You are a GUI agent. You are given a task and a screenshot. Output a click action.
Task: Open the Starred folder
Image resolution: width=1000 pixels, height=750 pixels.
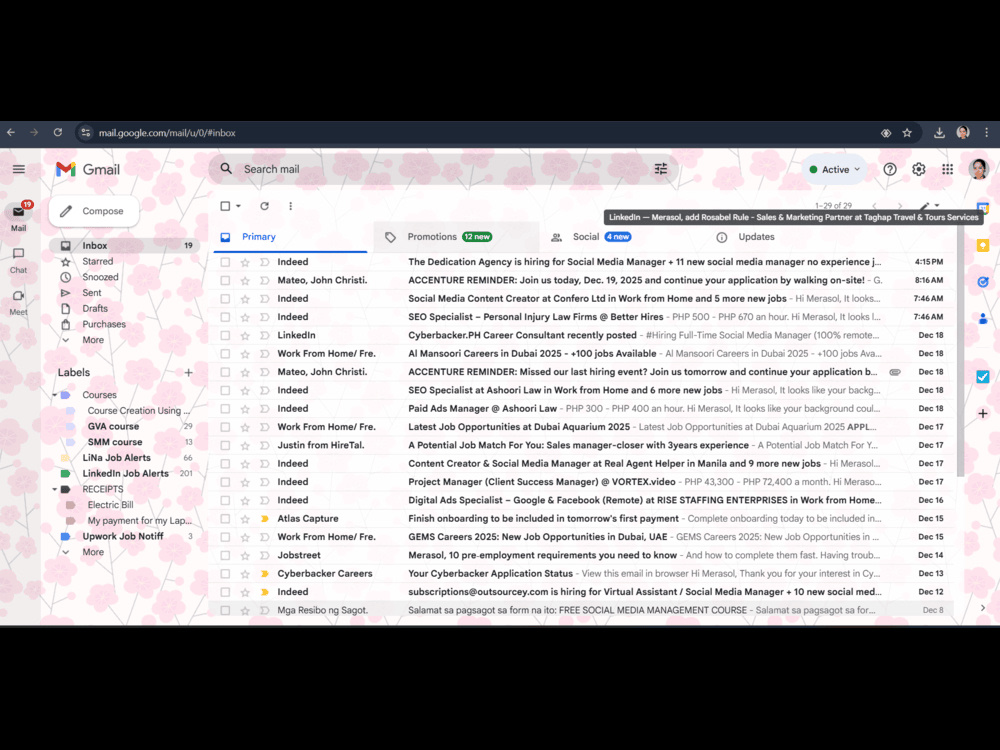click(x=98, y=261)
